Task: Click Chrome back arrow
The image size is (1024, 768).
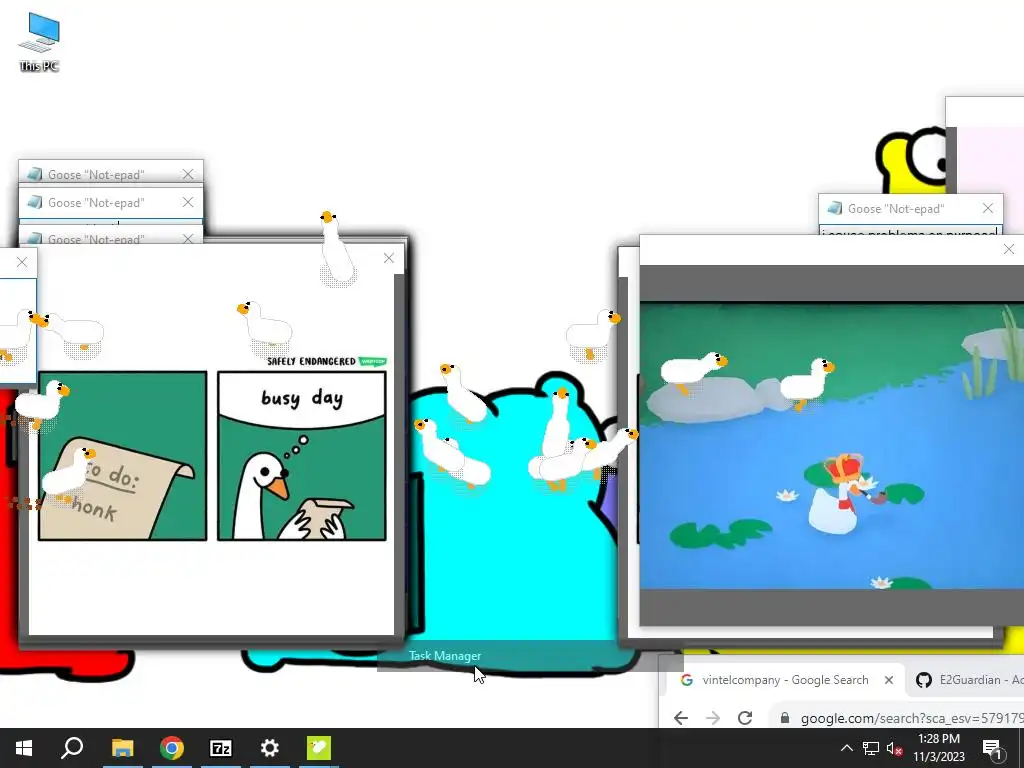Action: (x=680, y=718)
